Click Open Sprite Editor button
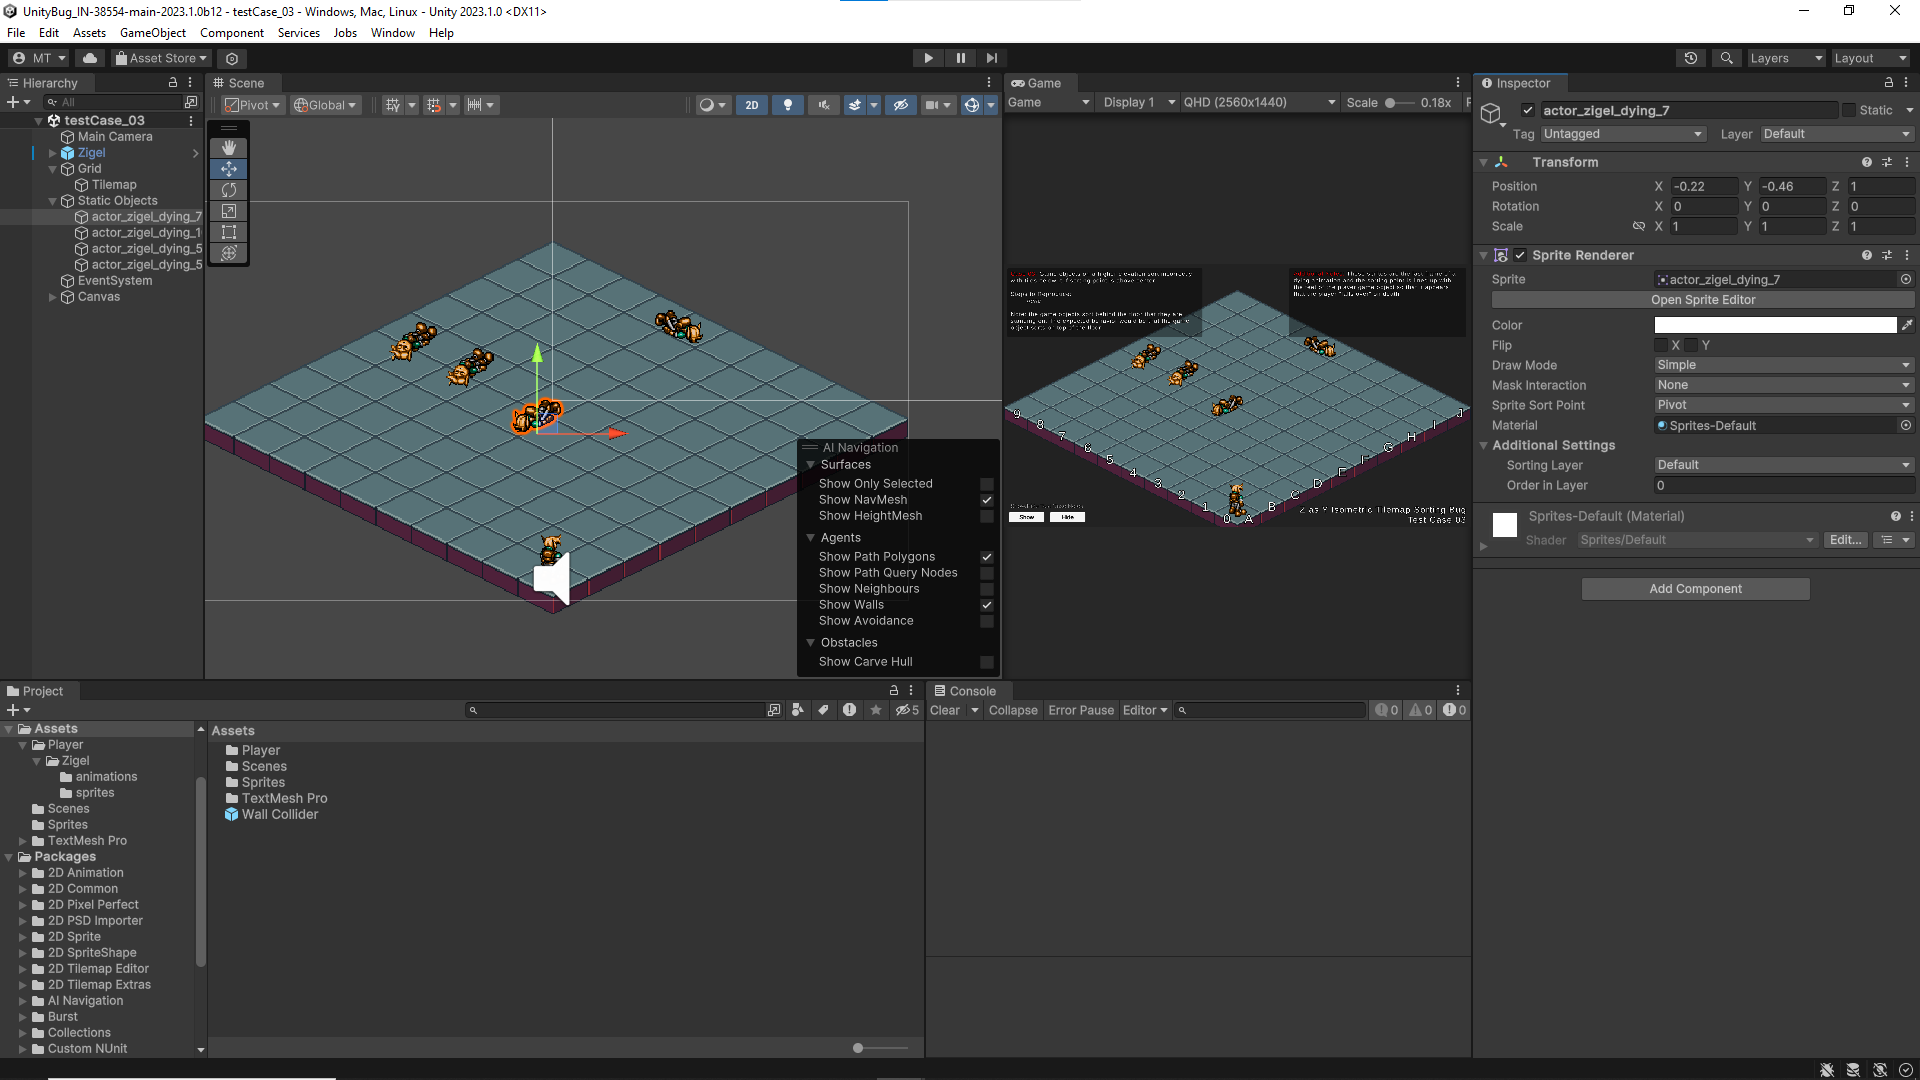Screen dimensions: 1920x1080 [x=1702, y=300]
